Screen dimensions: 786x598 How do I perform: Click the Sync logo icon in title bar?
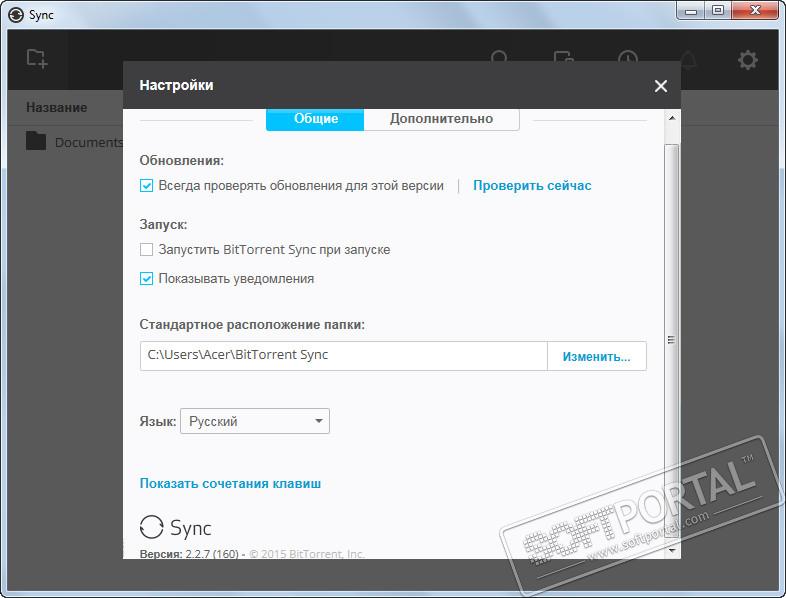pyautogui.click(x=16, y=15)
